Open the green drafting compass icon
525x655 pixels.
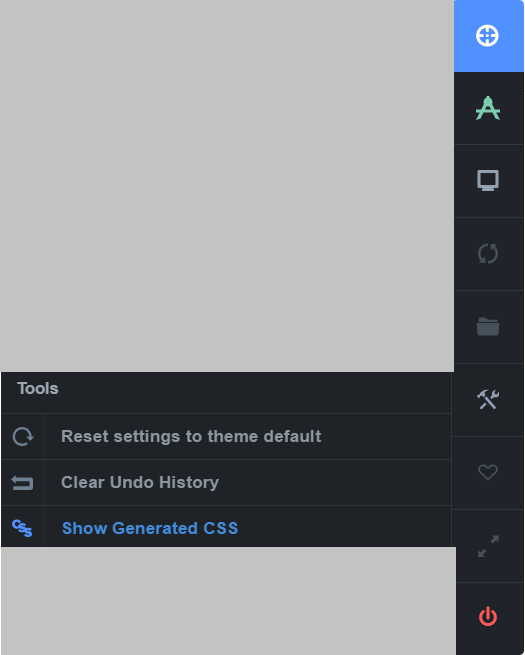(x=487, y=108)
